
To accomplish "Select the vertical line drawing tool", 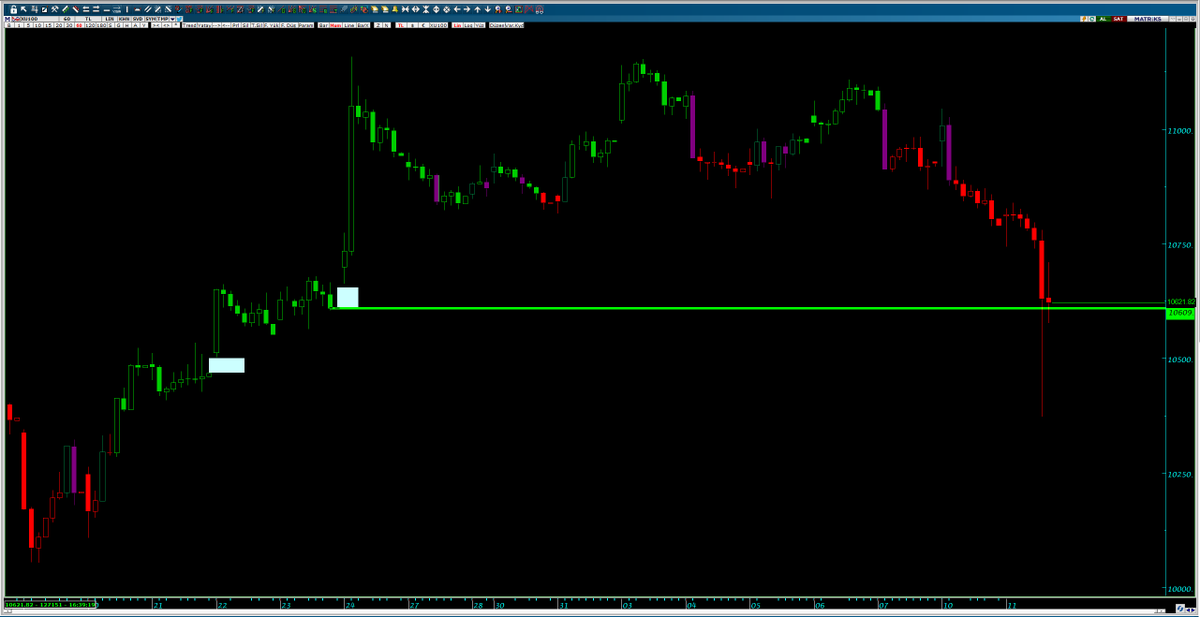I will coord(127,9).
